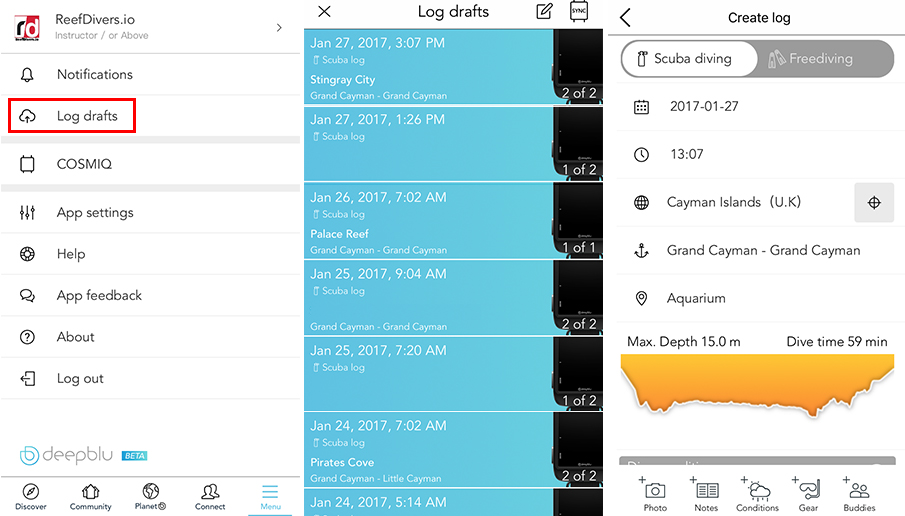The height and width of the screenshot is (516, 905).
Task: Open About menu entry
Action: tap(150, 337)
